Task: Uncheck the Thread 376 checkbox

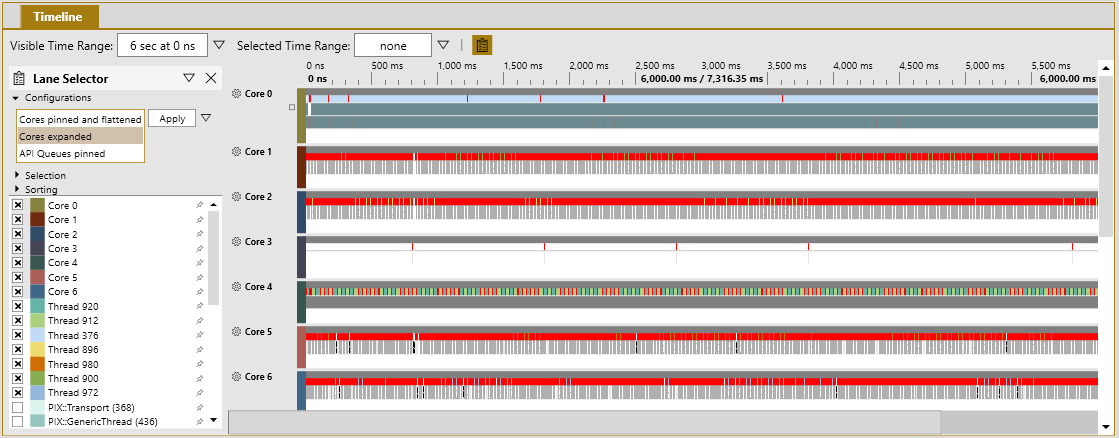Action: point(18,335)
